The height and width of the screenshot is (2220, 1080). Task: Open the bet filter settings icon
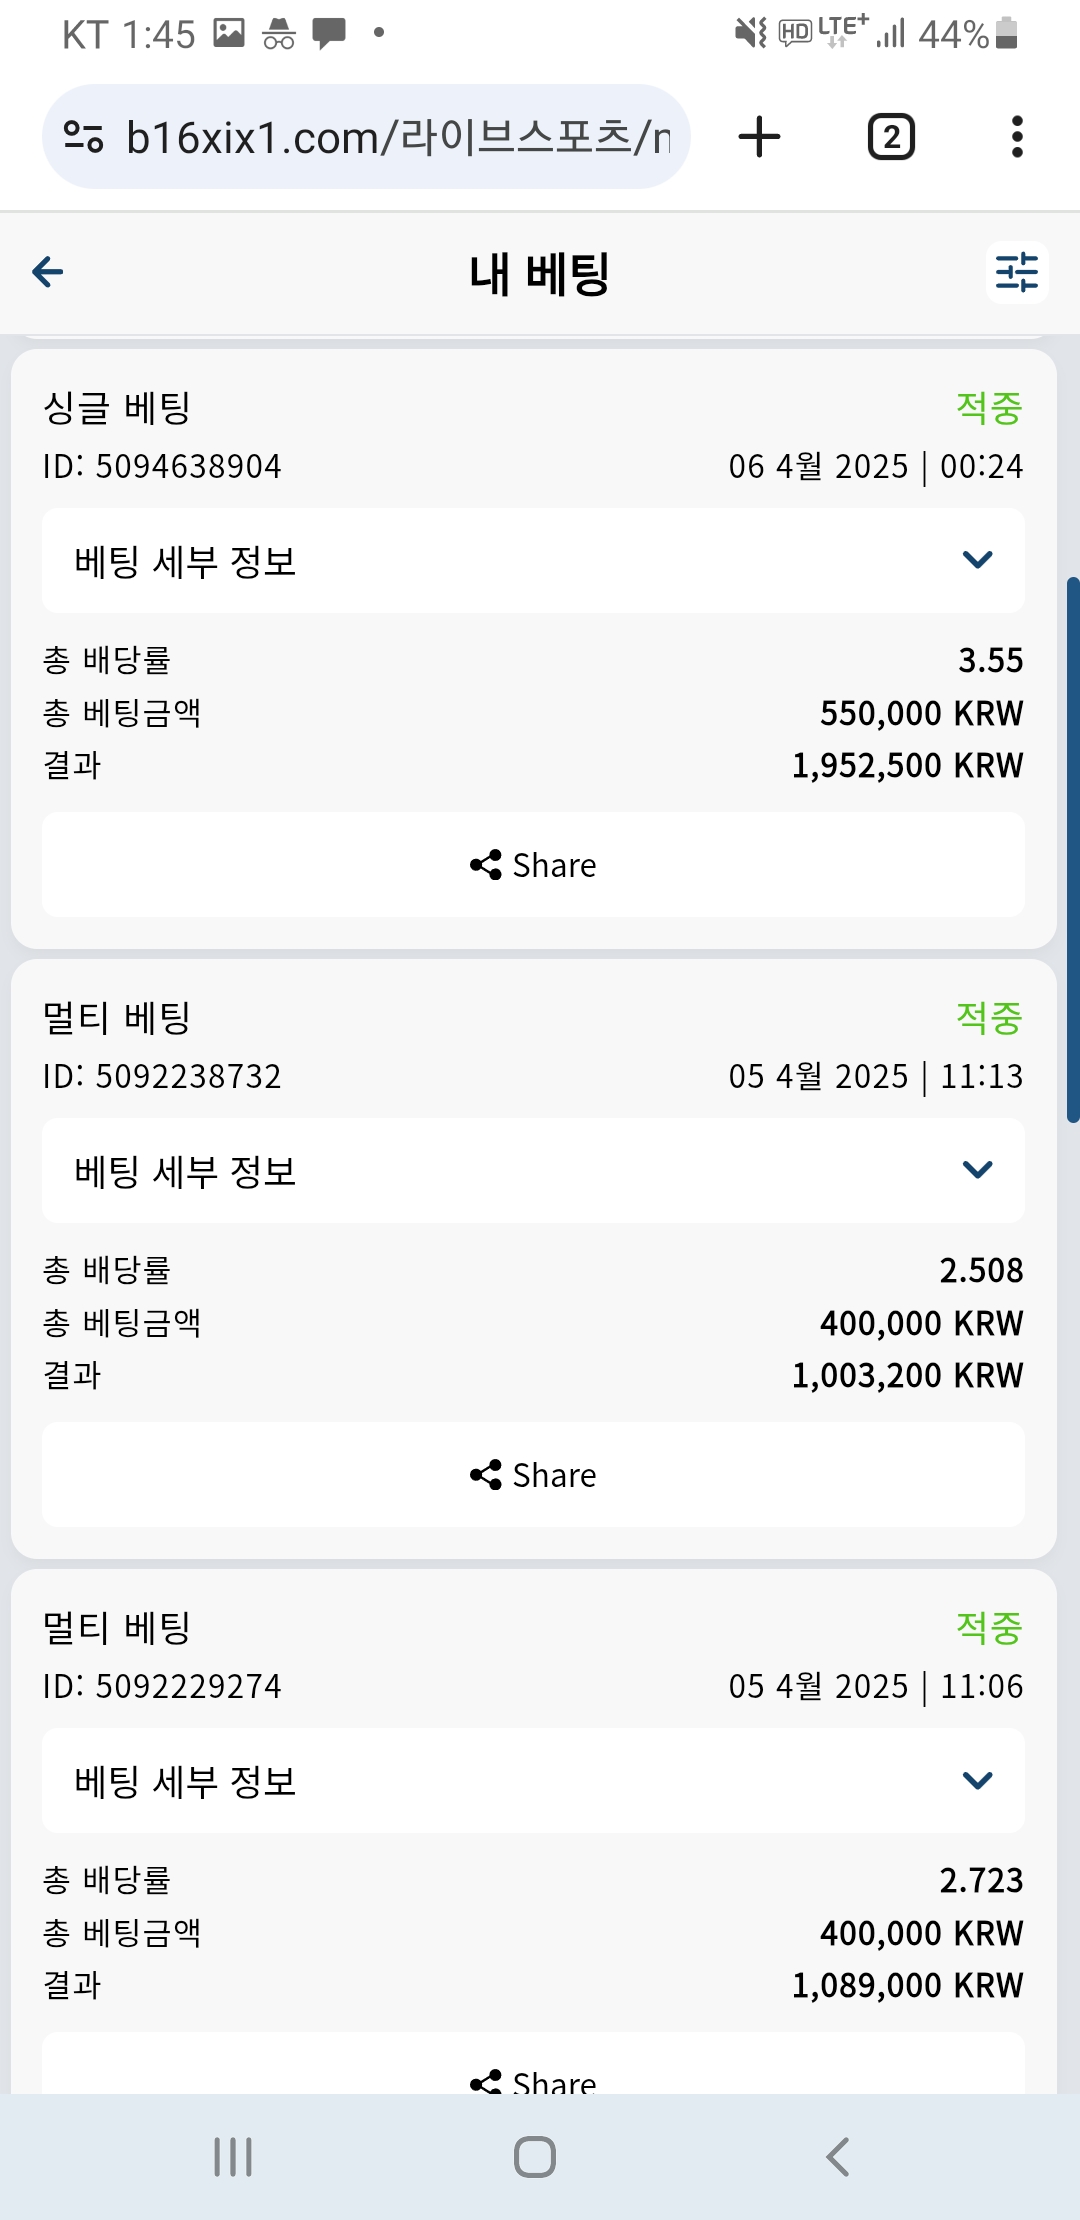tap(1016, 272)
